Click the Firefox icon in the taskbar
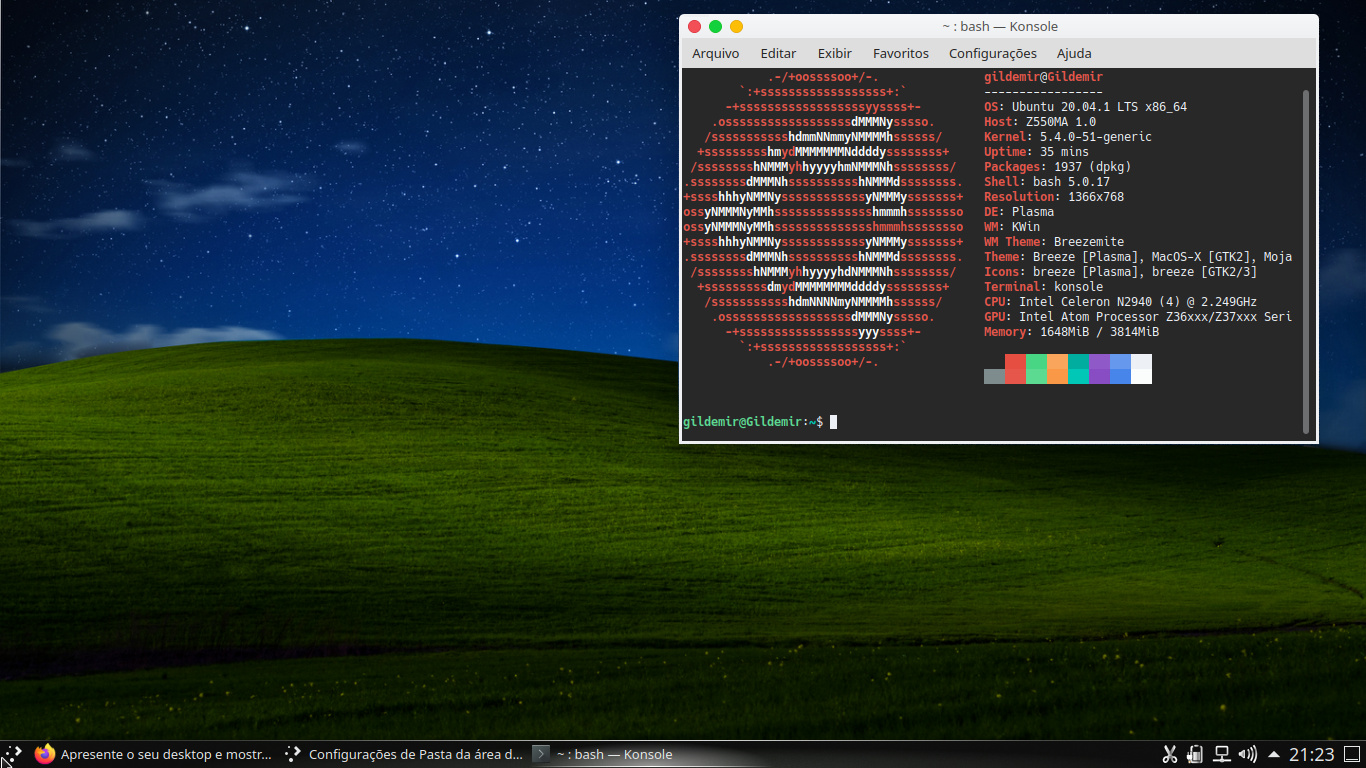 (x=45, y=754)
